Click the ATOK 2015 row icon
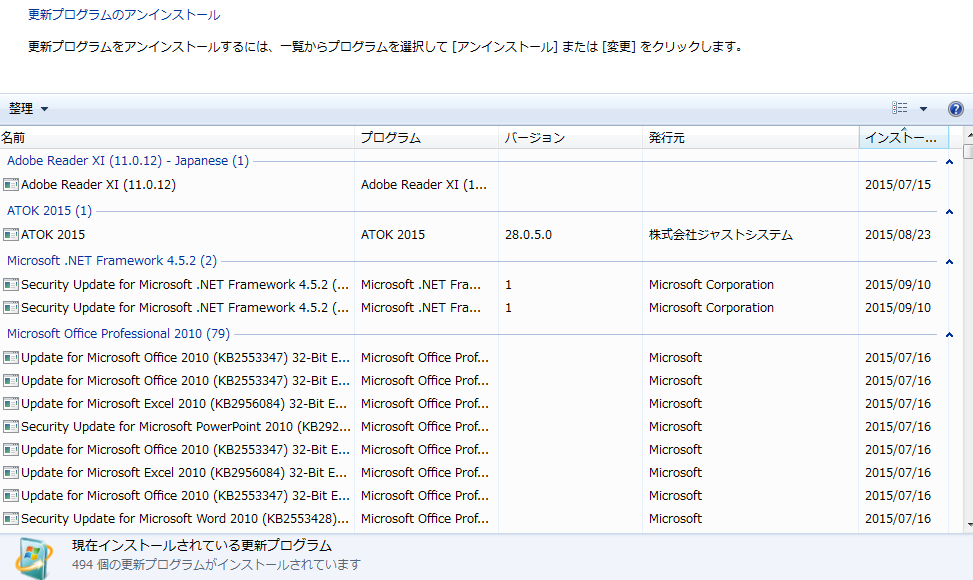Viewport: 973px width, 580px height. coord(11,235)
